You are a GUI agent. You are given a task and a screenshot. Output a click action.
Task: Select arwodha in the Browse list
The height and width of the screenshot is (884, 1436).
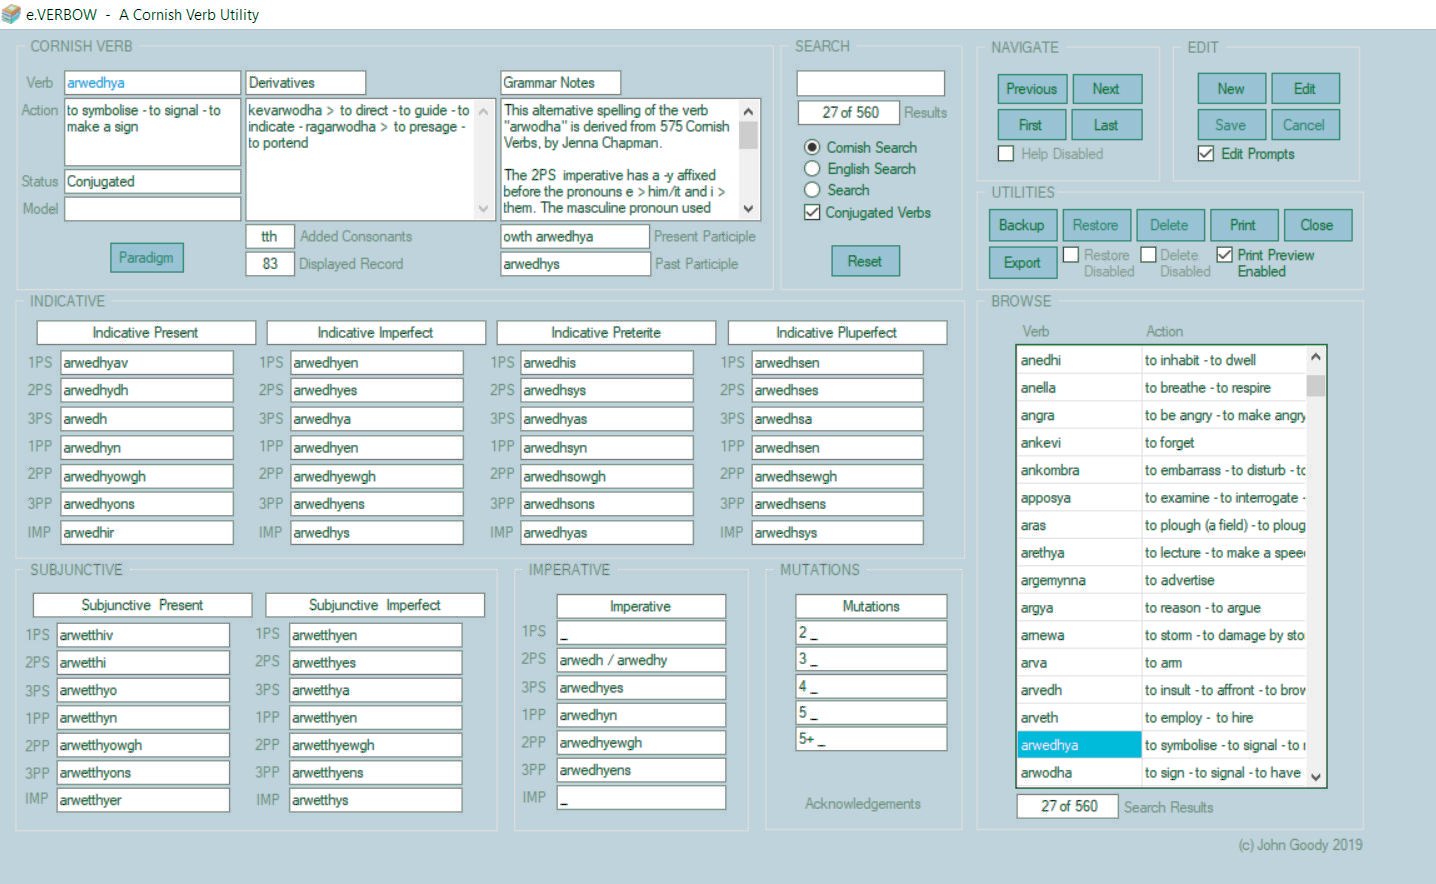coord(1079,772)
